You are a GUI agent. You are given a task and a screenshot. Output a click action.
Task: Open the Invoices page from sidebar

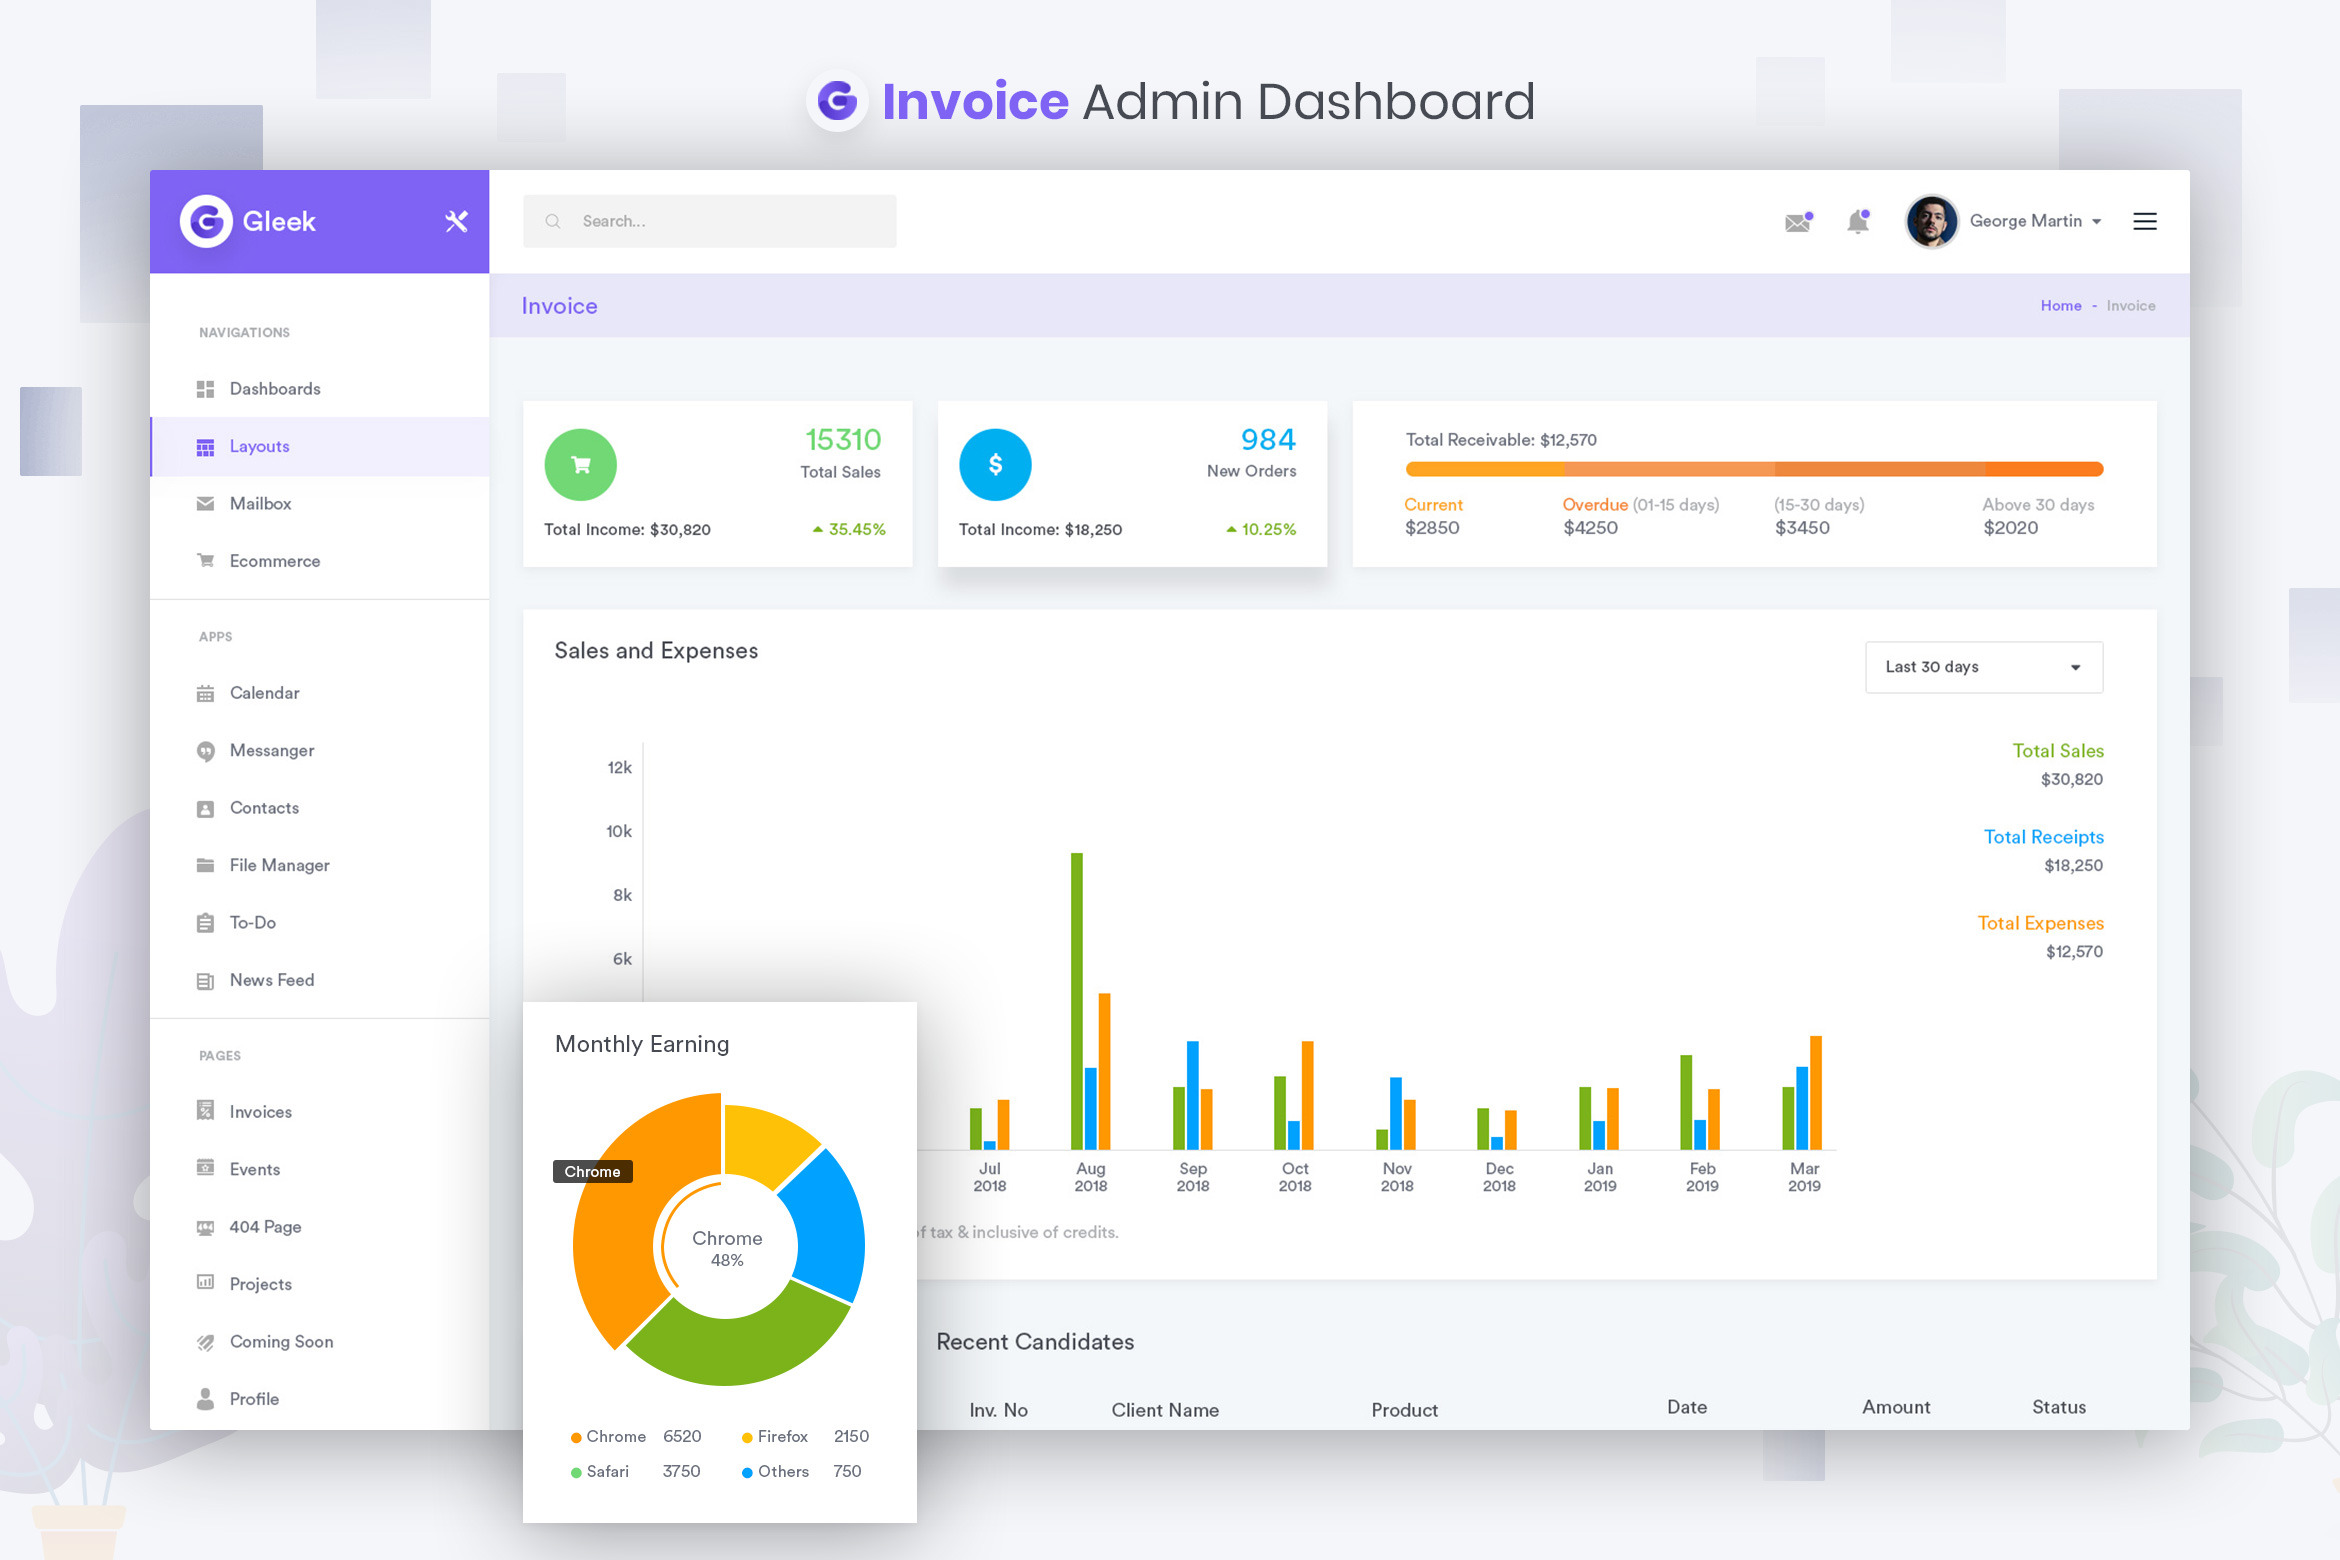tap(259, 1111)
